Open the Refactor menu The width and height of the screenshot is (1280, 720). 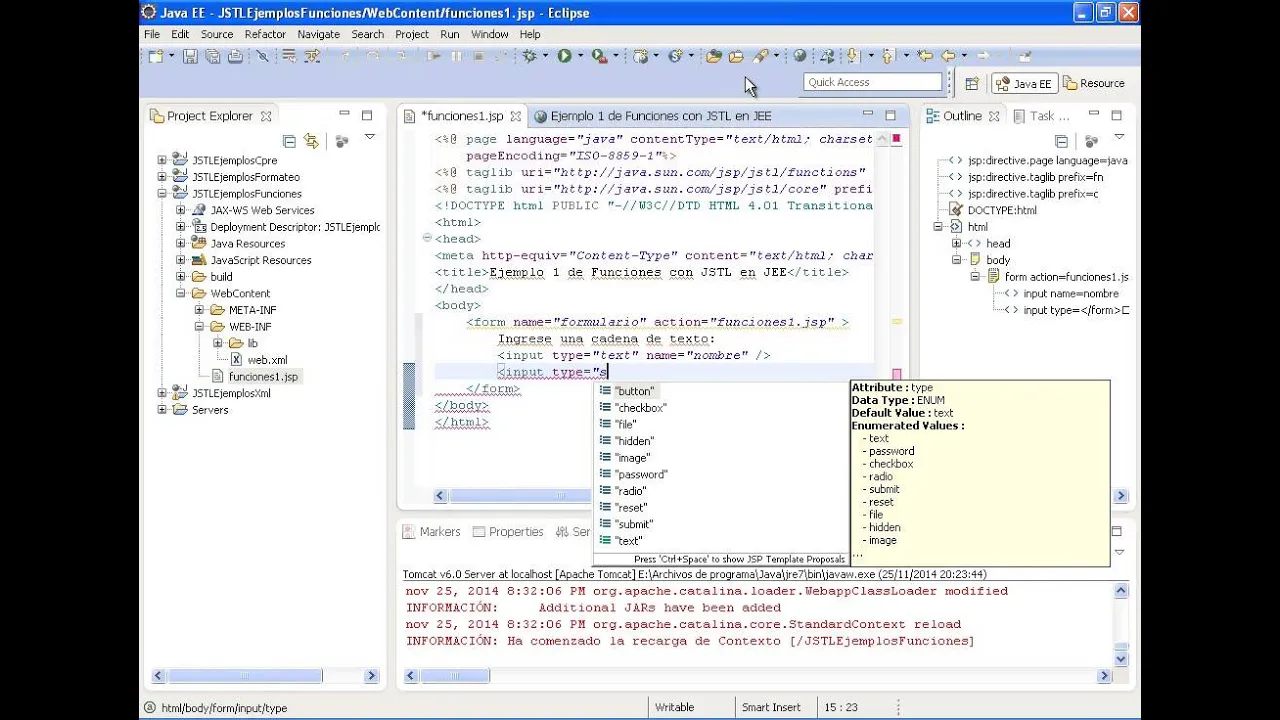pos(265,34)
